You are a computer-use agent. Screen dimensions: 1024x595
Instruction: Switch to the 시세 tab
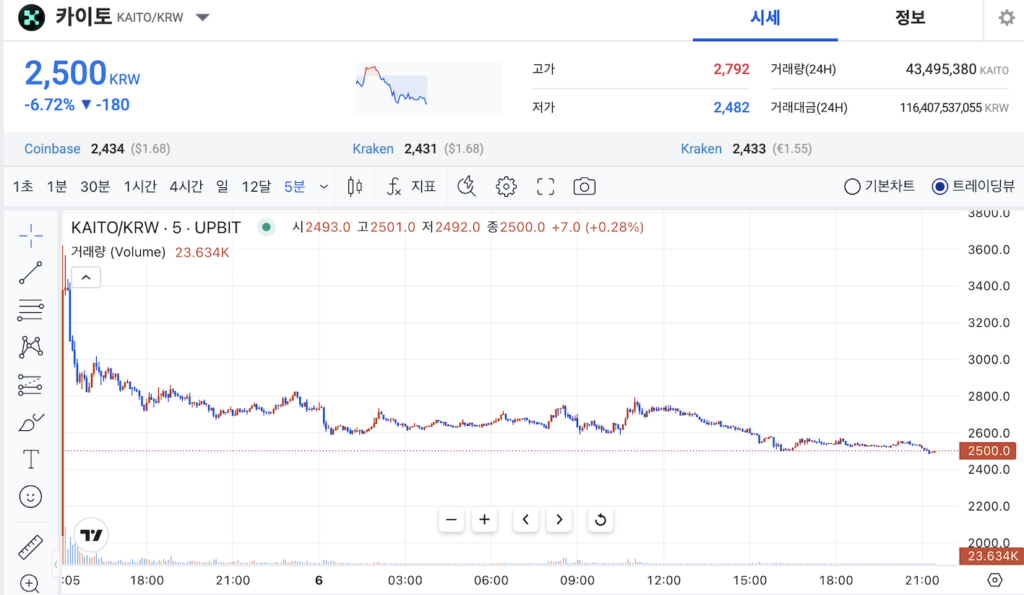(765, 18)
